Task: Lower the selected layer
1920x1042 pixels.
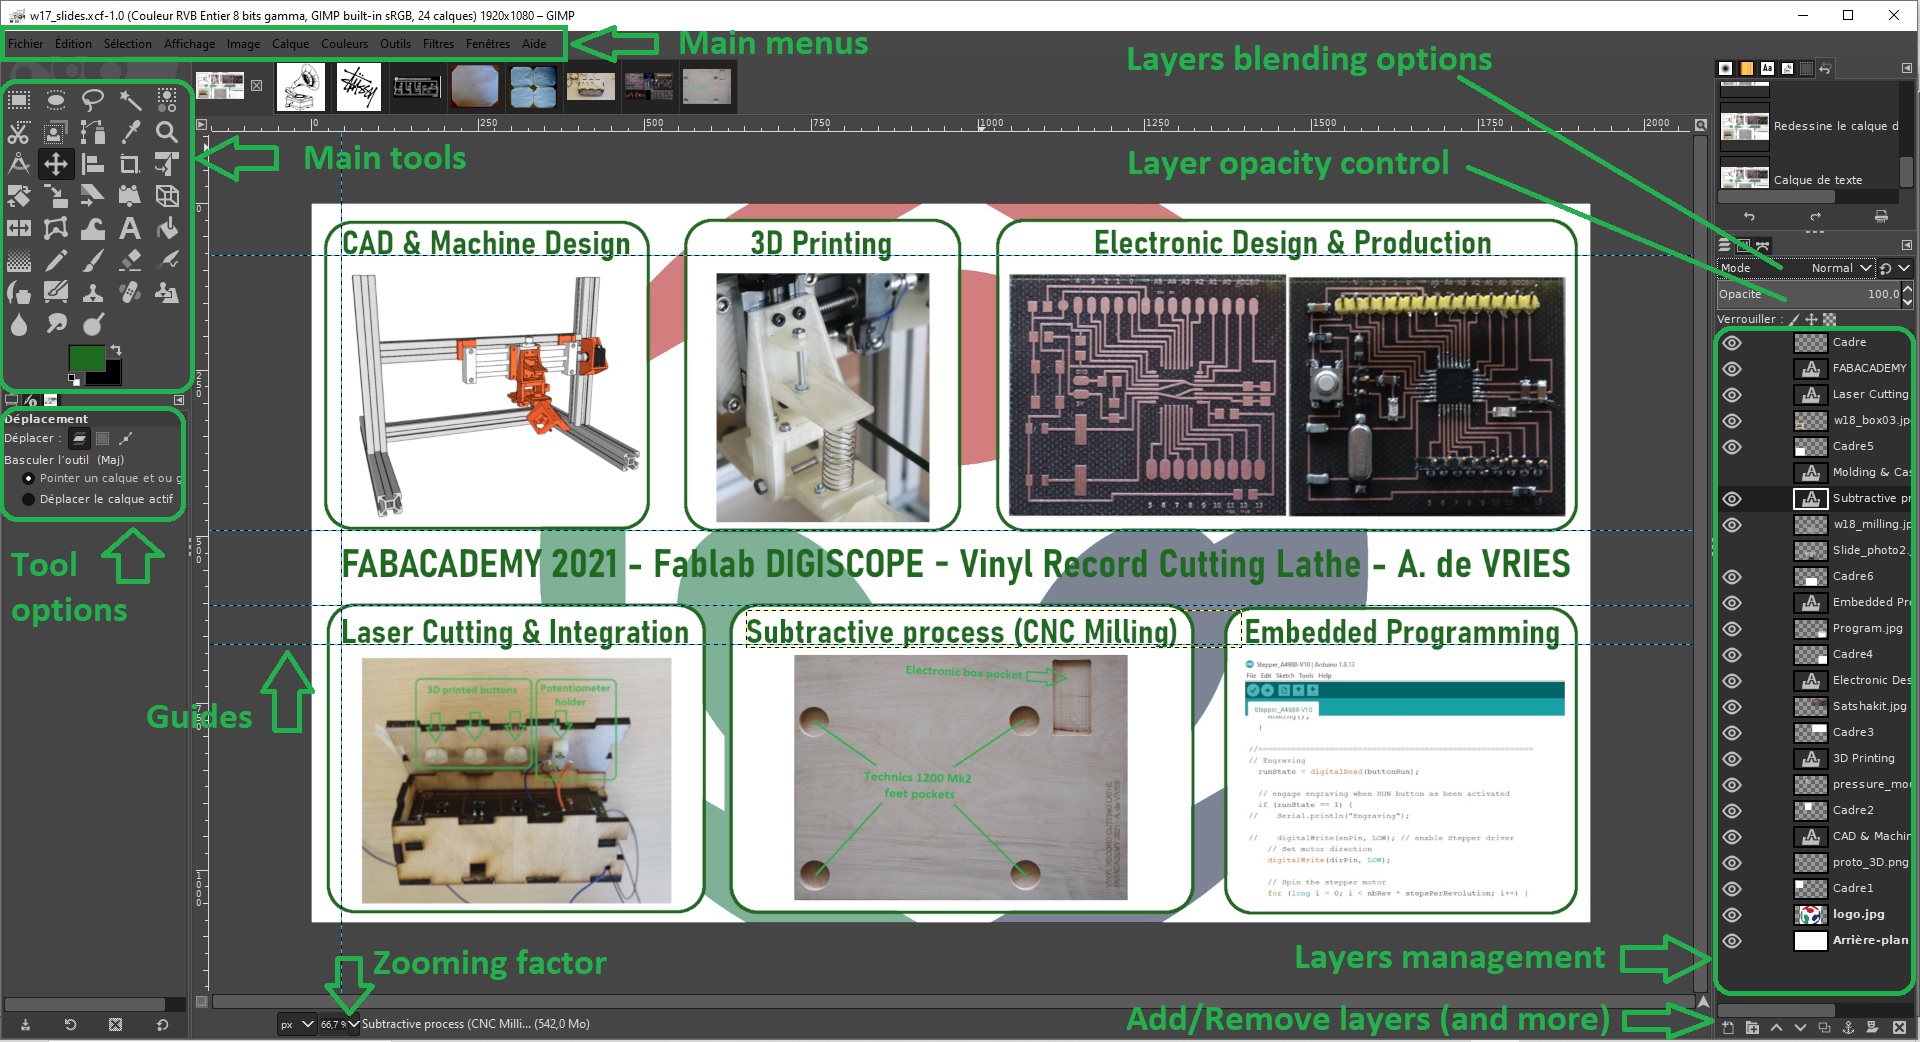Action: [x=1800, y=1027]
